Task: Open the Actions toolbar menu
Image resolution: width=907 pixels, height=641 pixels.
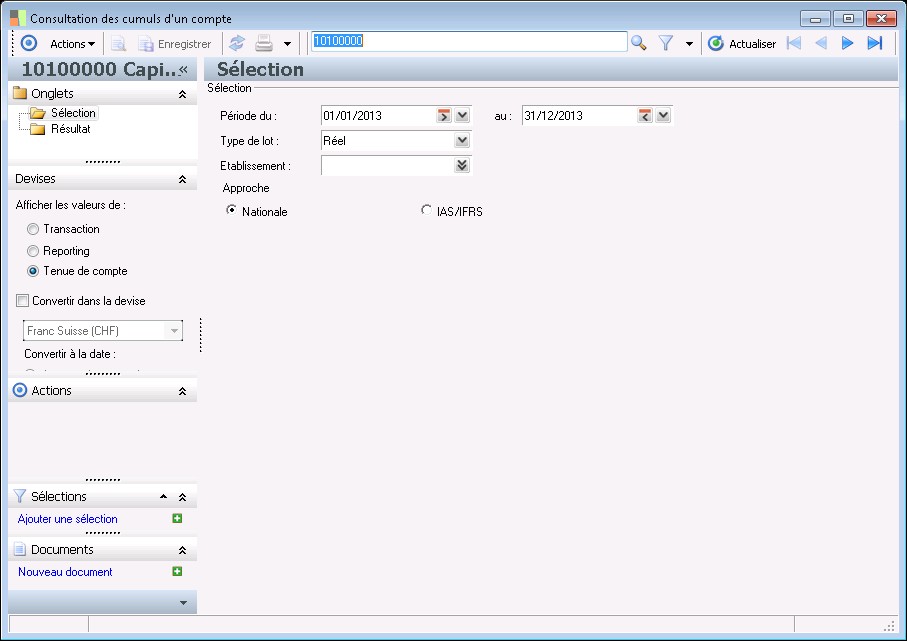Action: [x=72, y=44]
